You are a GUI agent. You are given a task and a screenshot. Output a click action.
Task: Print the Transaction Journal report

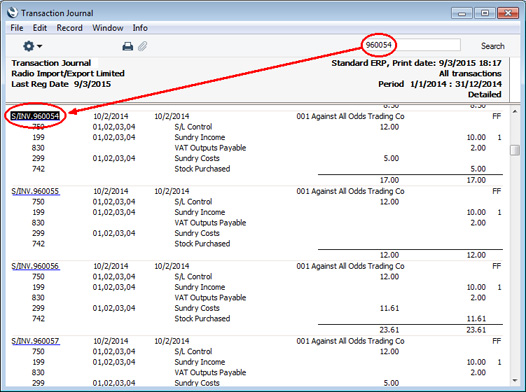pos(127,46)
